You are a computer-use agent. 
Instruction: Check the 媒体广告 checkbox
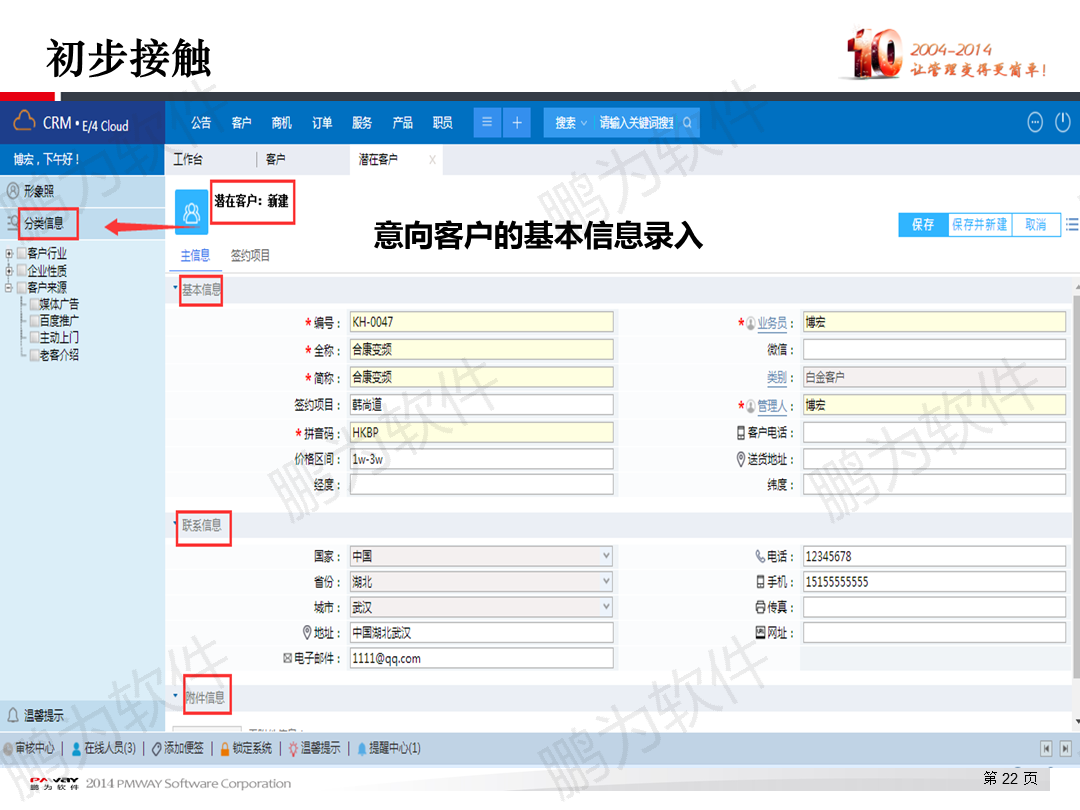click(x=34, y=304)
